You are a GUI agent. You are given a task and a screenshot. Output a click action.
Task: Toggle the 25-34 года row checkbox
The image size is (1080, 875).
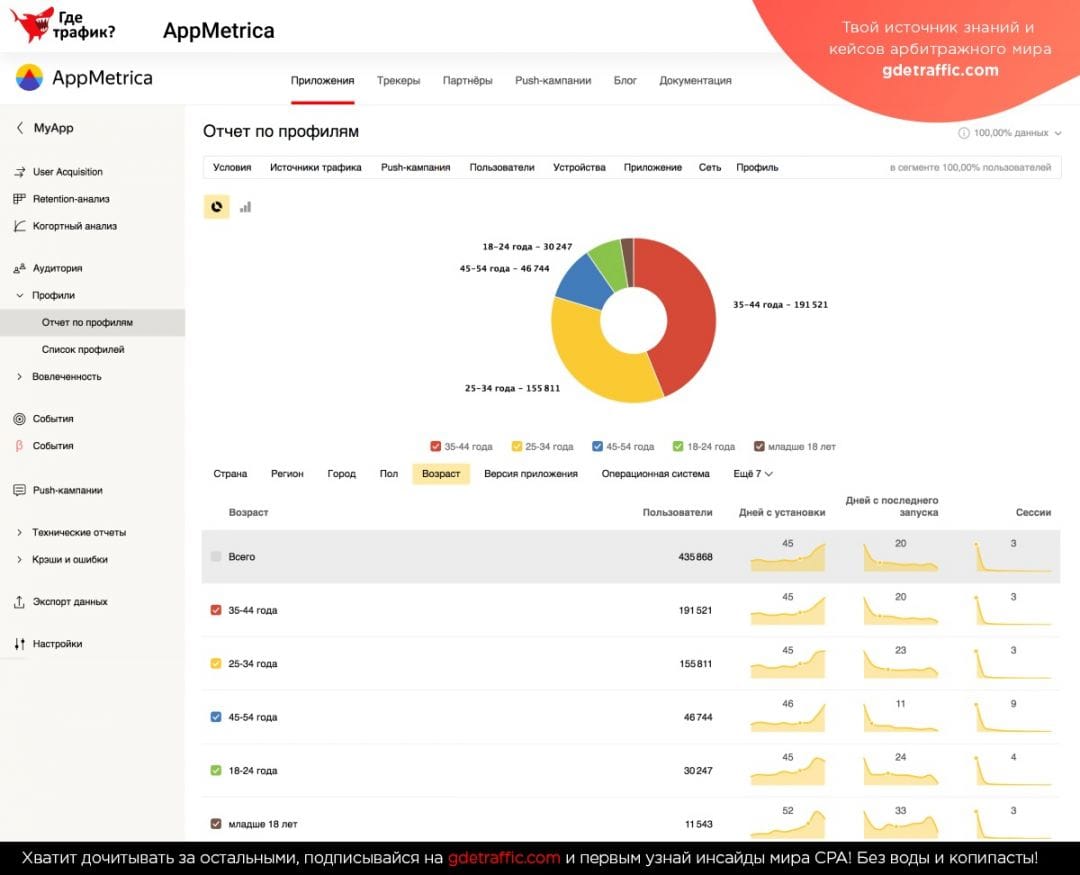coord(216,663)
